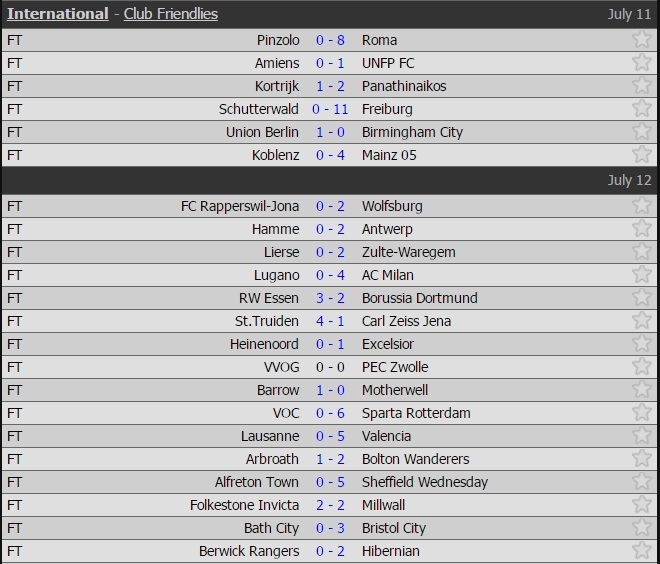Favorite the Schutterwald vs Freiburg match
The image size is (660, 564).
[641, 109]
